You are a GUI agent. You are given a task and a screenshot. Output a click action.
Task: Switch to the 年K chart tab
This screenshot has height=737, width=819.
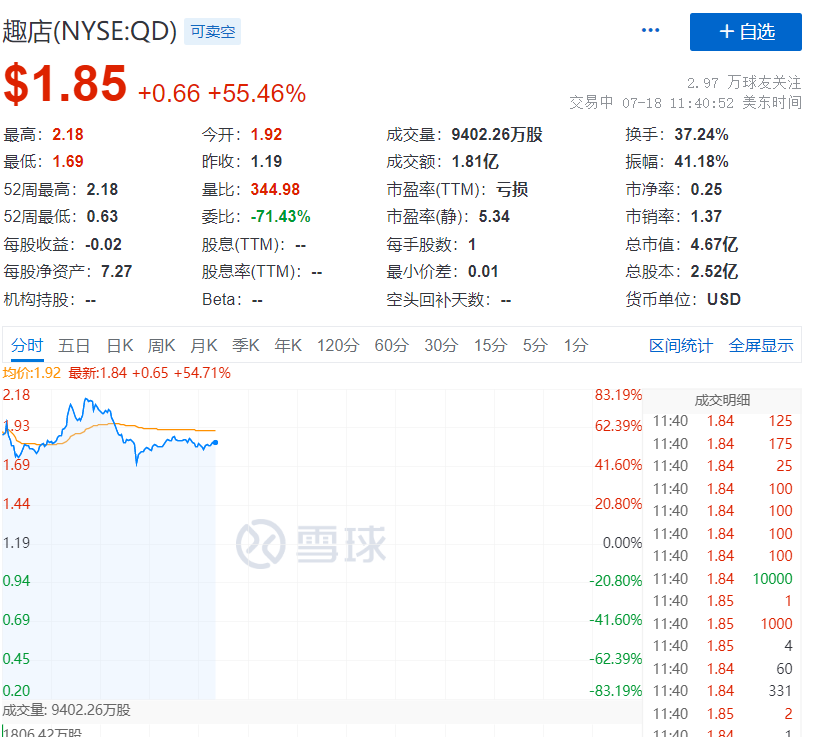(288, 345)
